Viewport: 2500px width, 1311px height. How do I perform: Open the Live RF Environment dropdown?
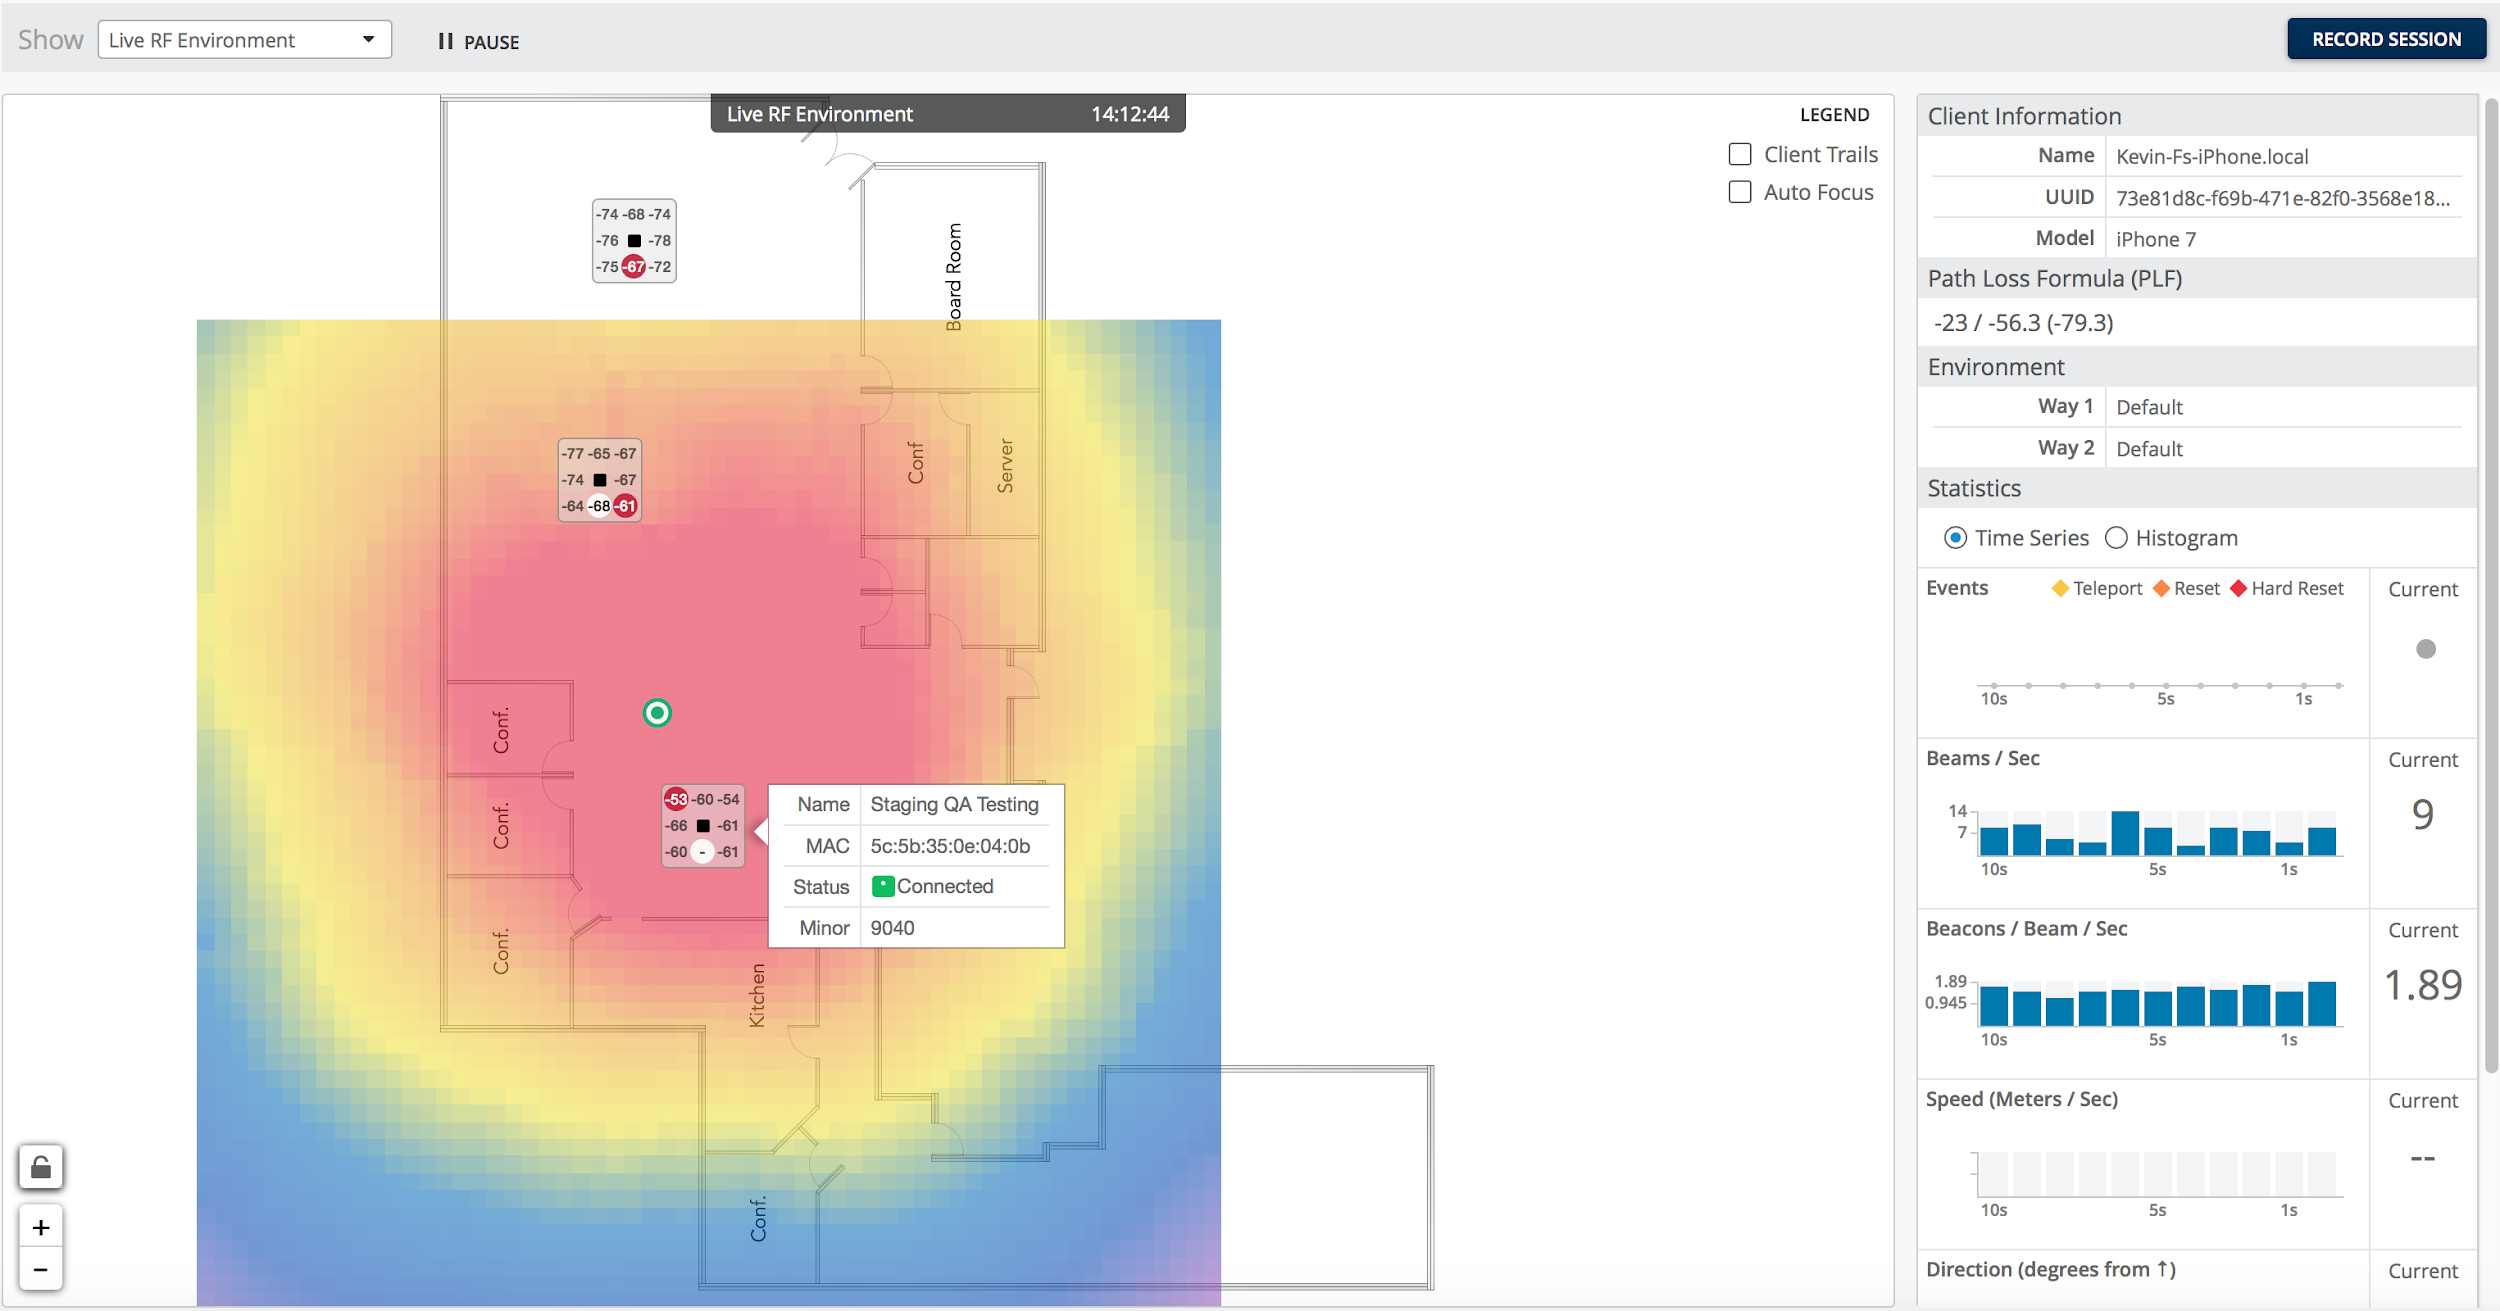tap(244, 40)
